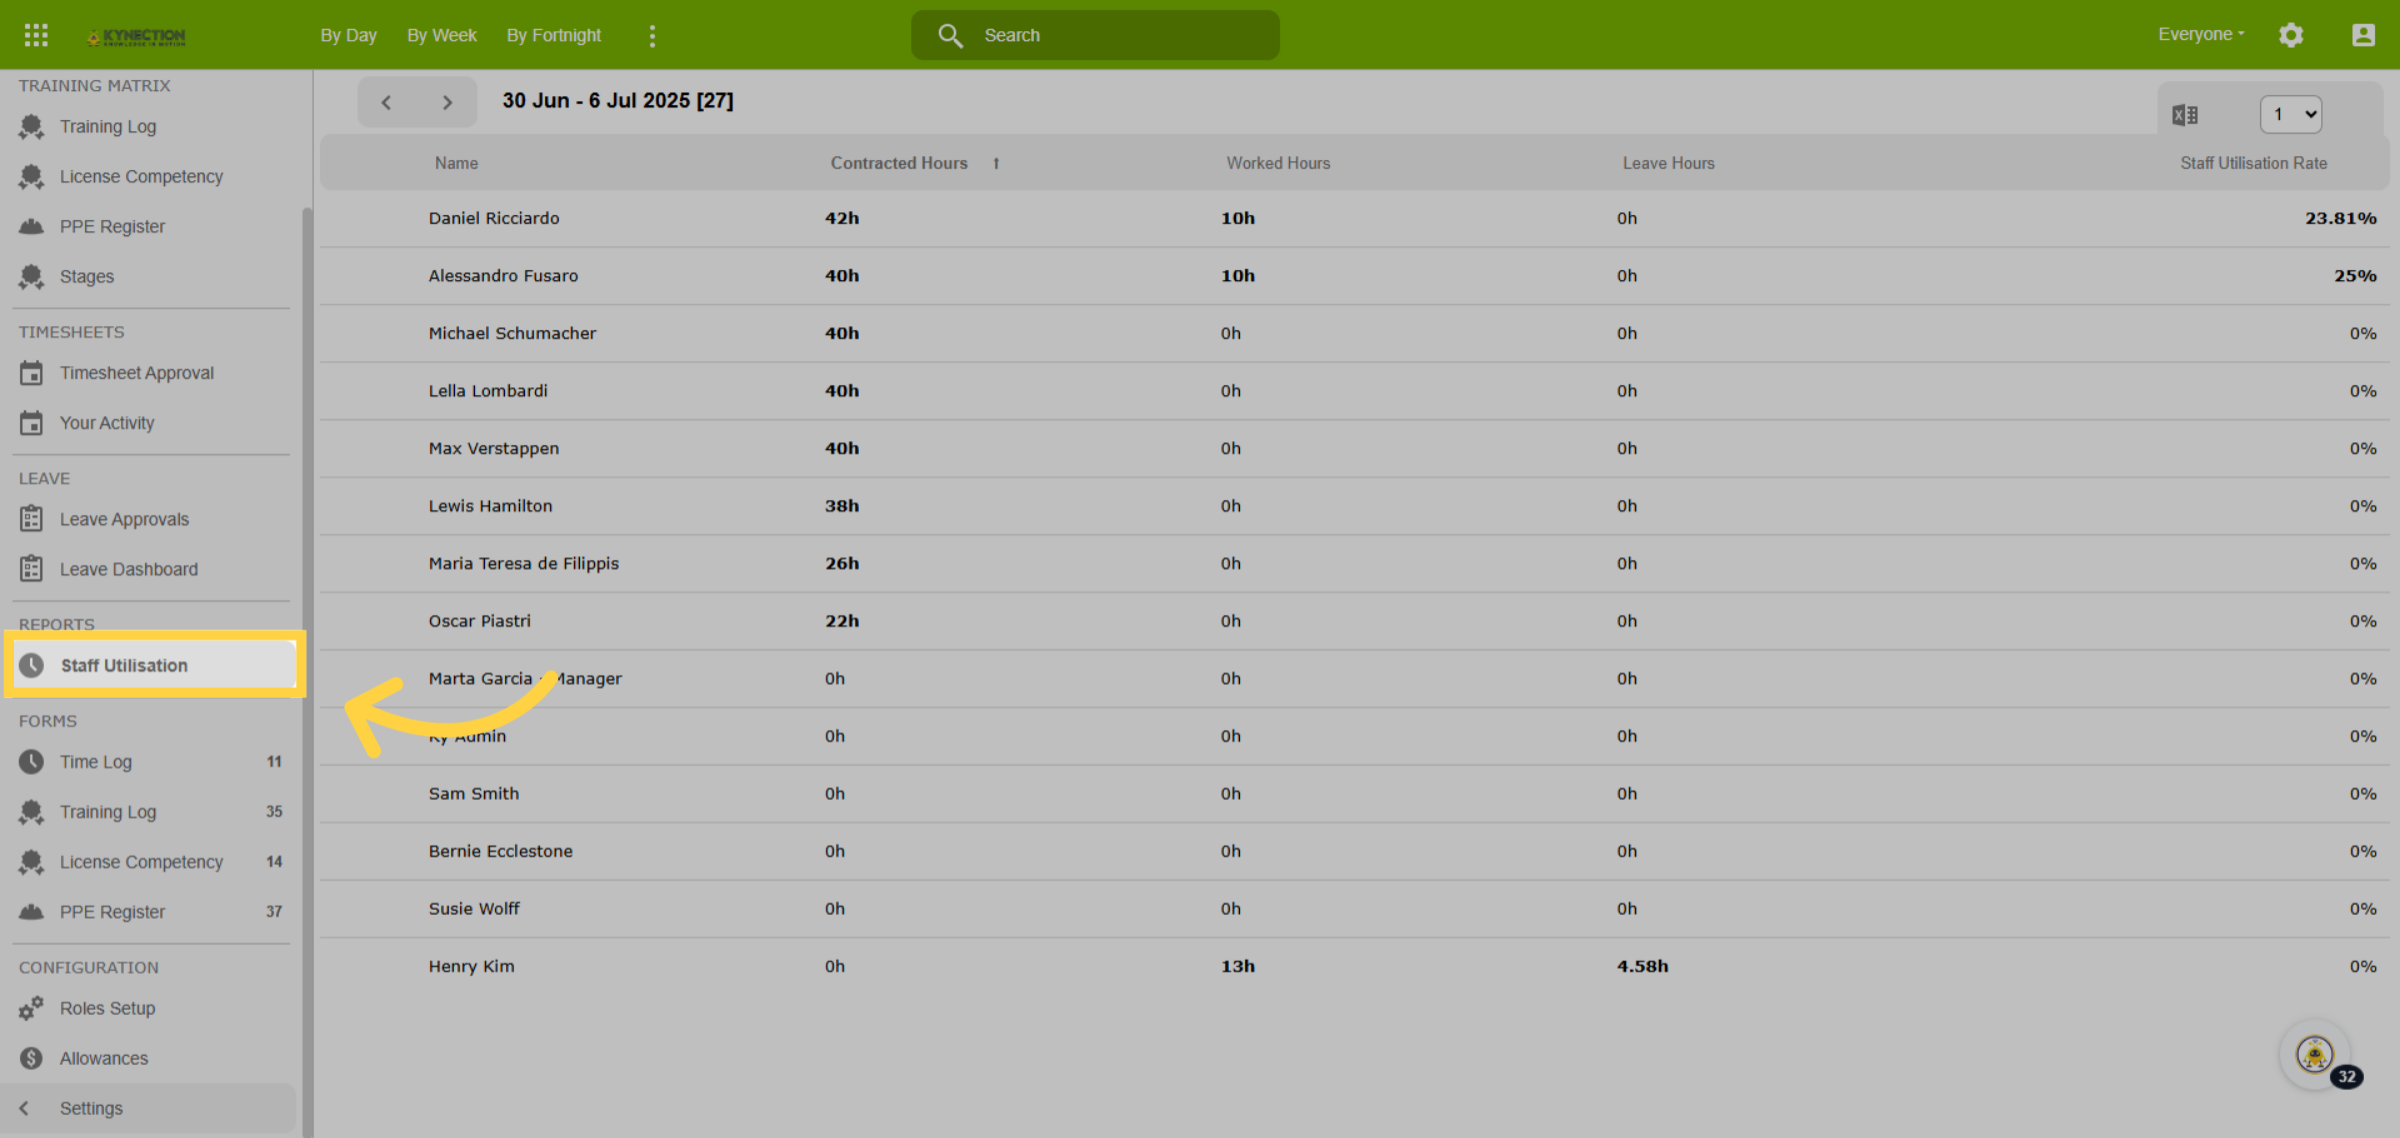Click the sidebar vertical scrollbar
The image size is (2400, 1138).
307,672
